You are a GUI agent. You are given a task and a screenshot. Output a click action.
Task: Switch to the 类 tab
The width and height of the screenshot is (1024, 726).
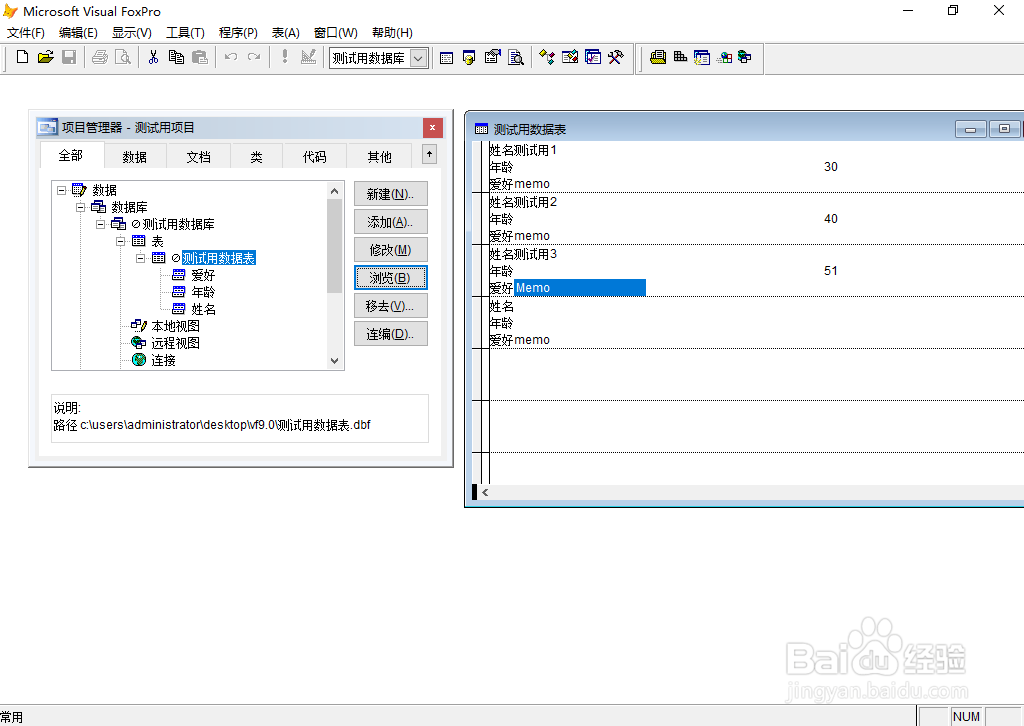257,157
